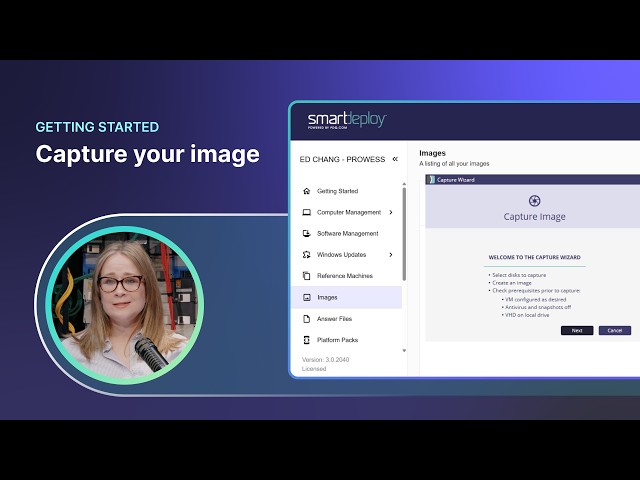Click the 'Licensed' status text
This screenshot has height=480, width=640.
(314, 369)
